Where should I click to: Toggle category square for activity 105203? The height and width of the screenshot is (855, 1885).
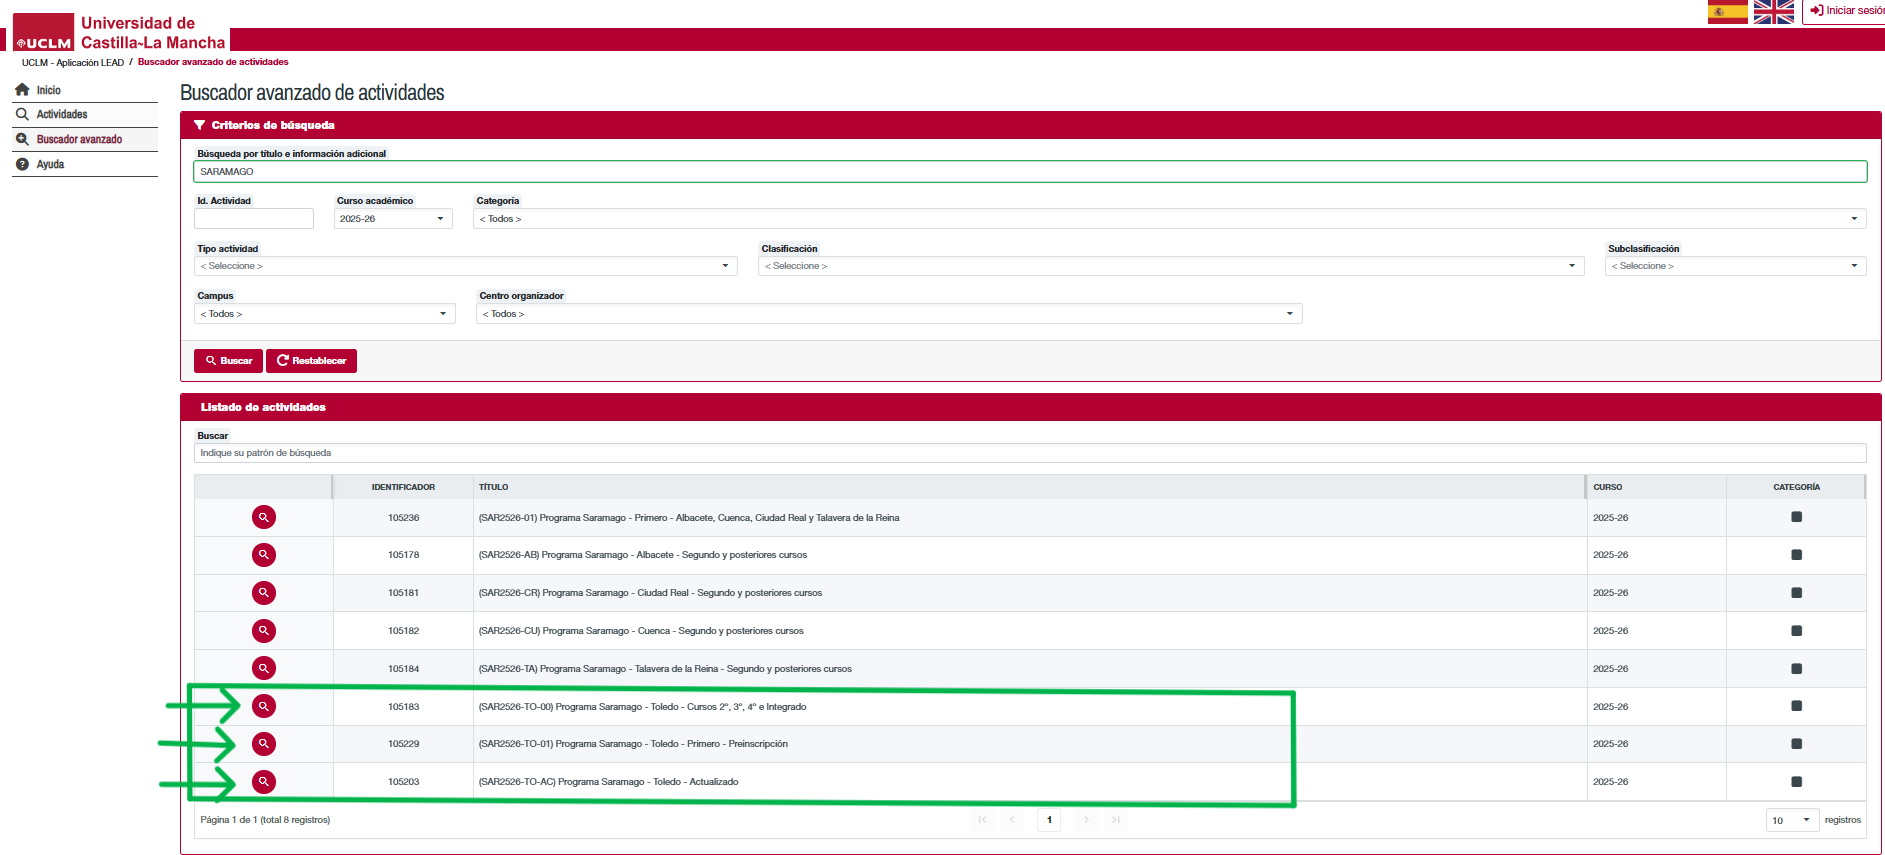tap(1796, 782)
